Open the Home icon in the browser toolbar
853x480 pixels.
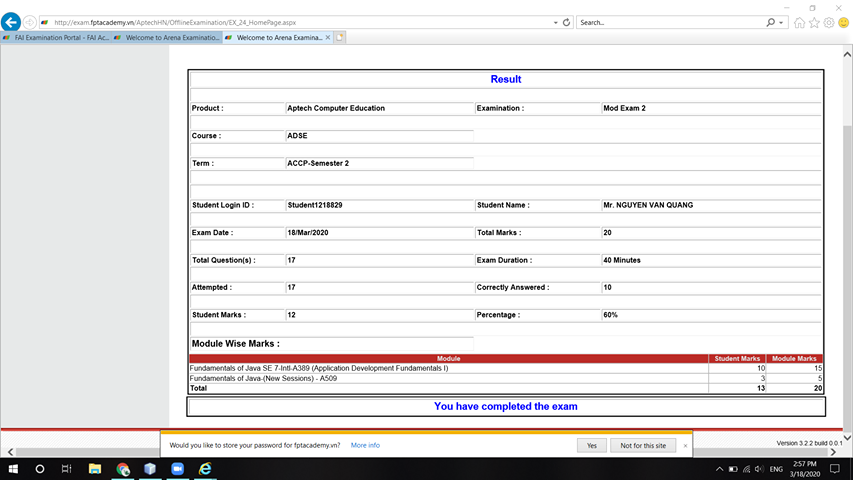click(799, 22)
